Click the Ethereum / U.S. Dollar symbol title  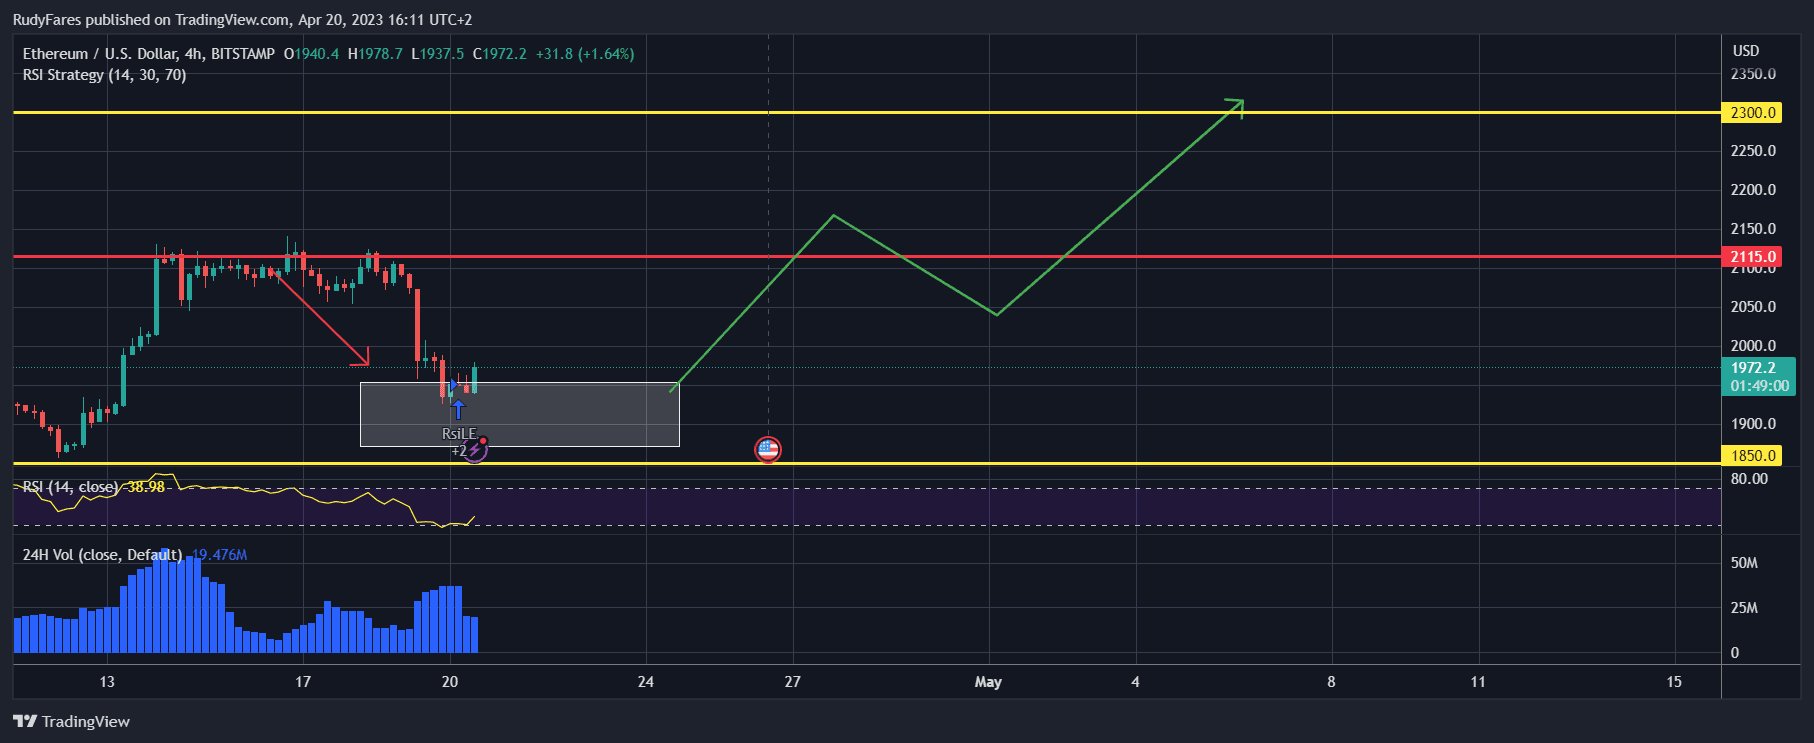coord(100,54)
